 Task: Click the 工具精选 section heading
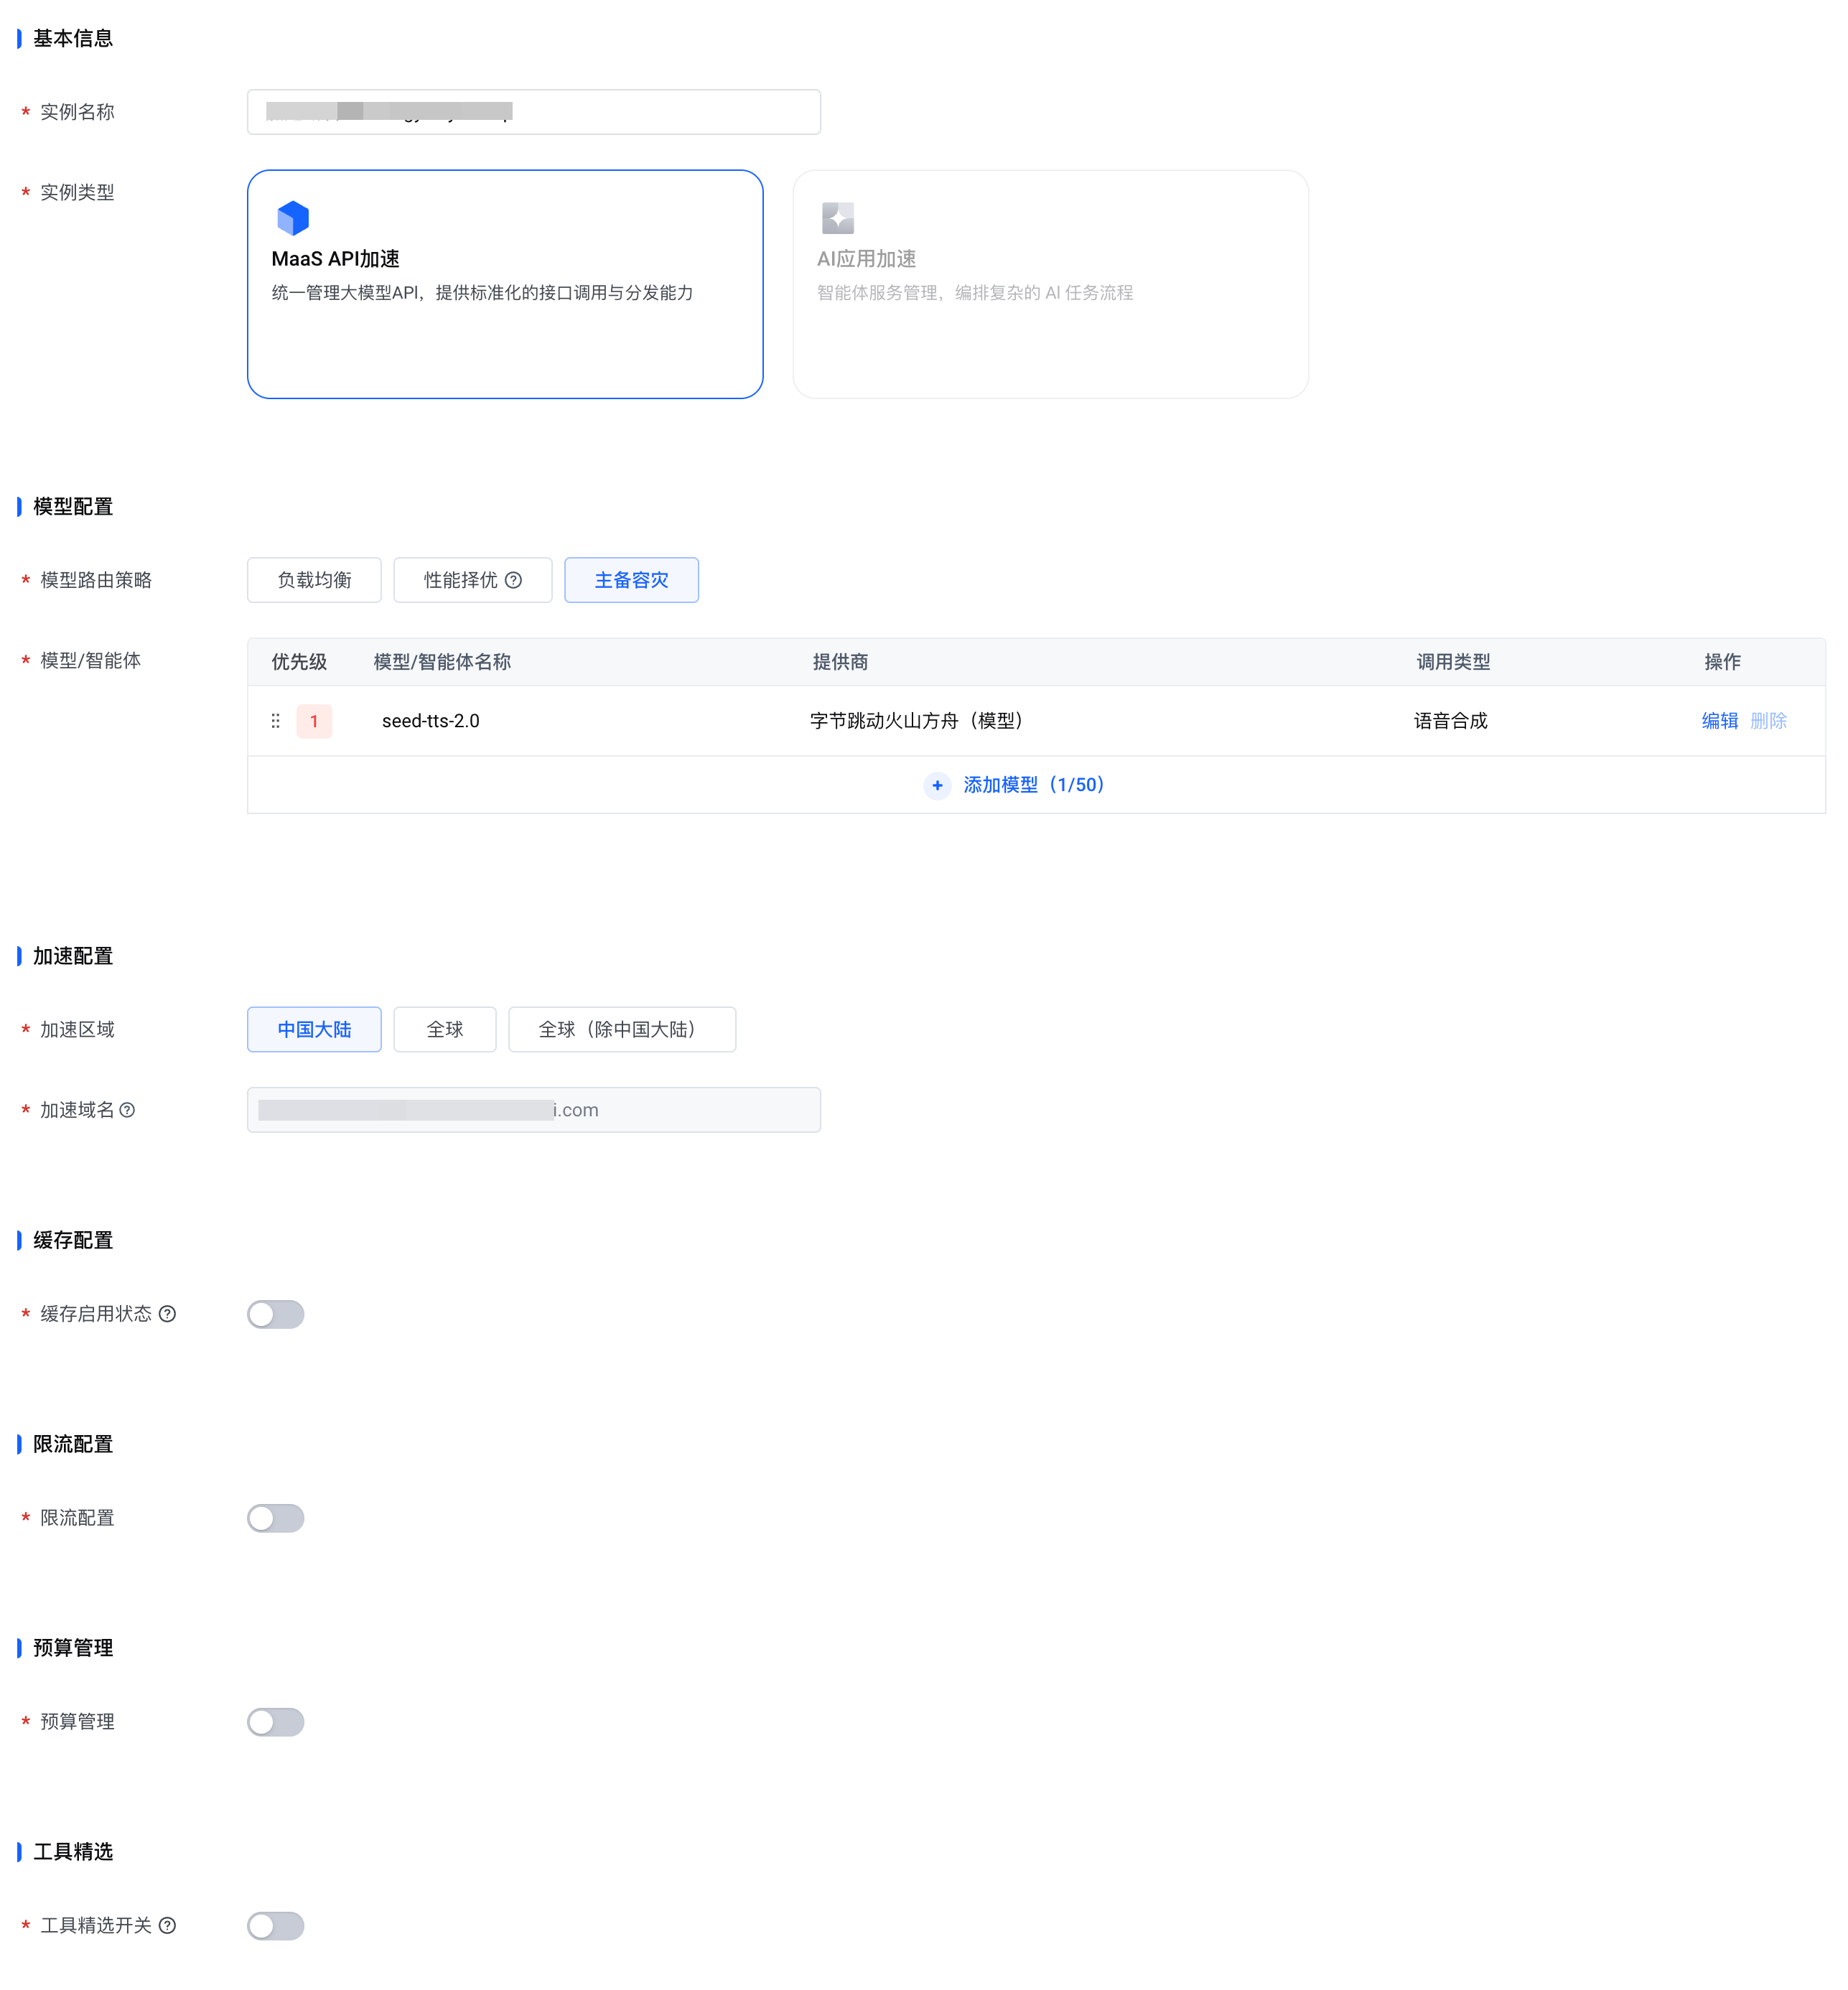[x=73, y=1852]
